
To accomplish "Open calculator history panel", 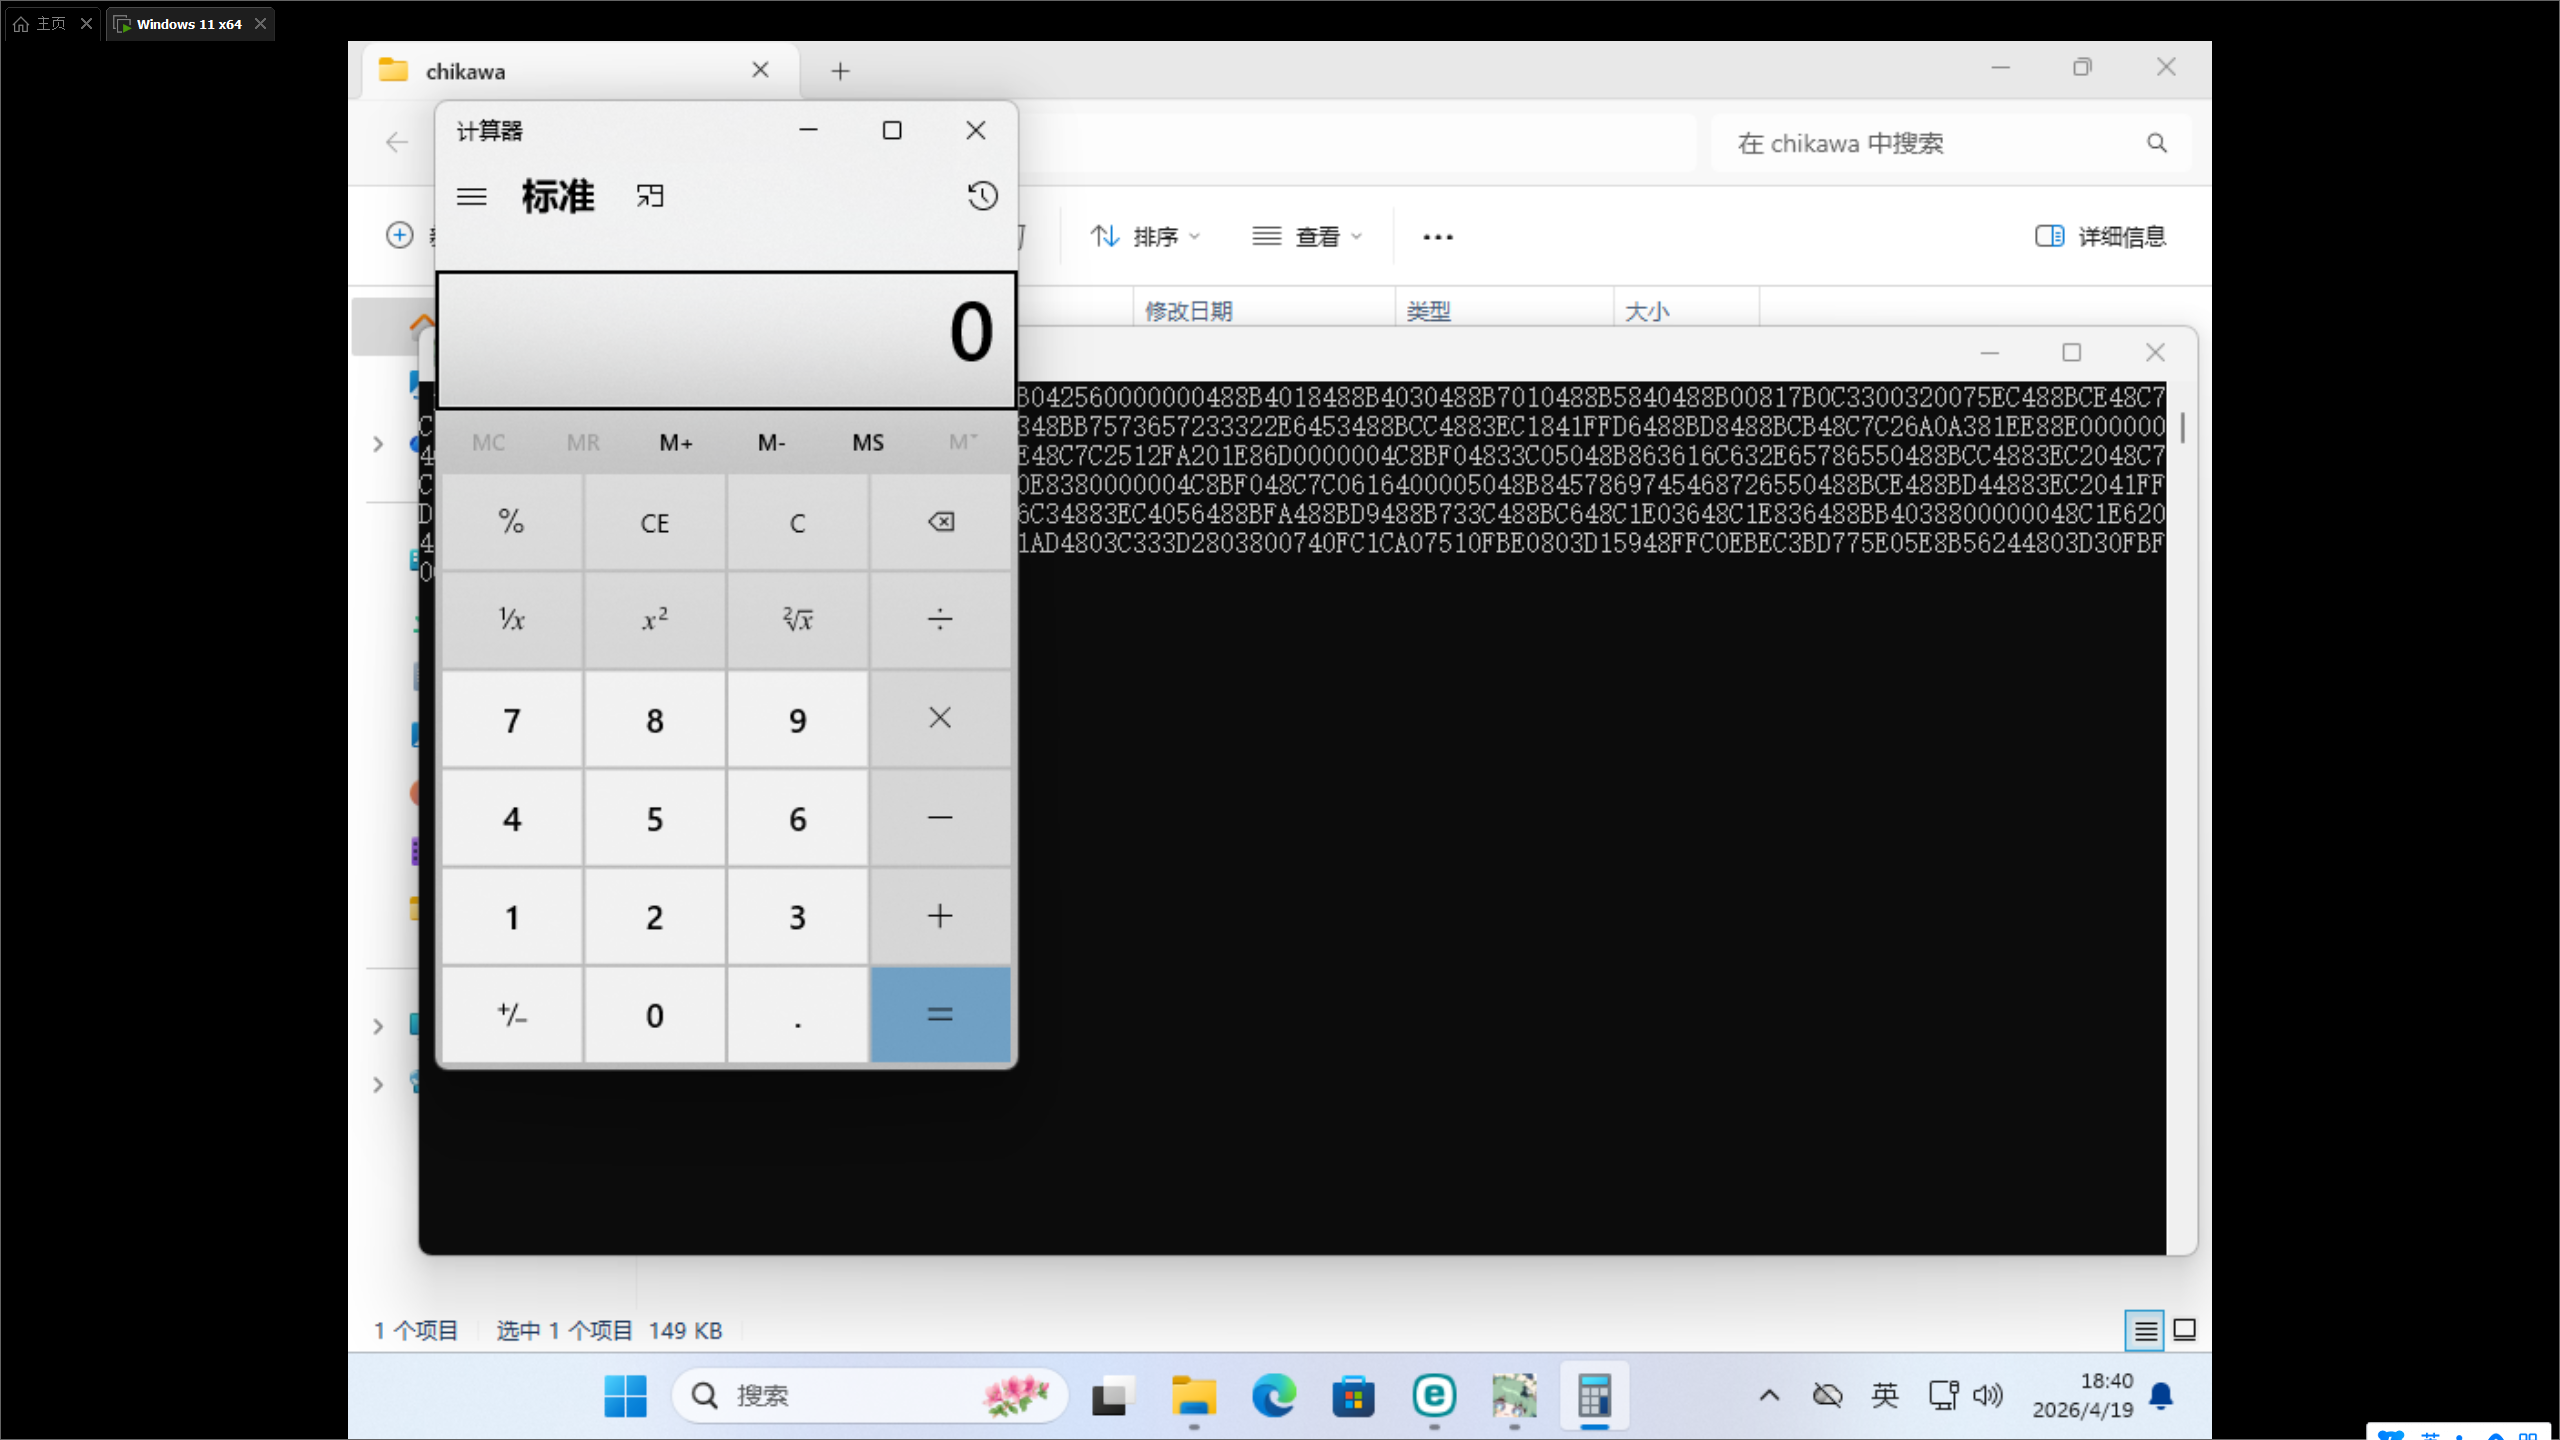I will pos(982,196).
